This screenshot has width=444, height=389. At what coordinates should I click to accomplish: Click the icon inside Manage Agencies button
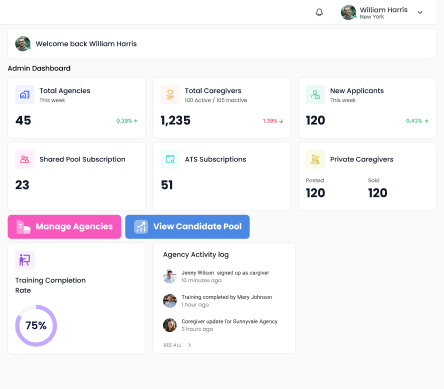click(x=23, y=227)
